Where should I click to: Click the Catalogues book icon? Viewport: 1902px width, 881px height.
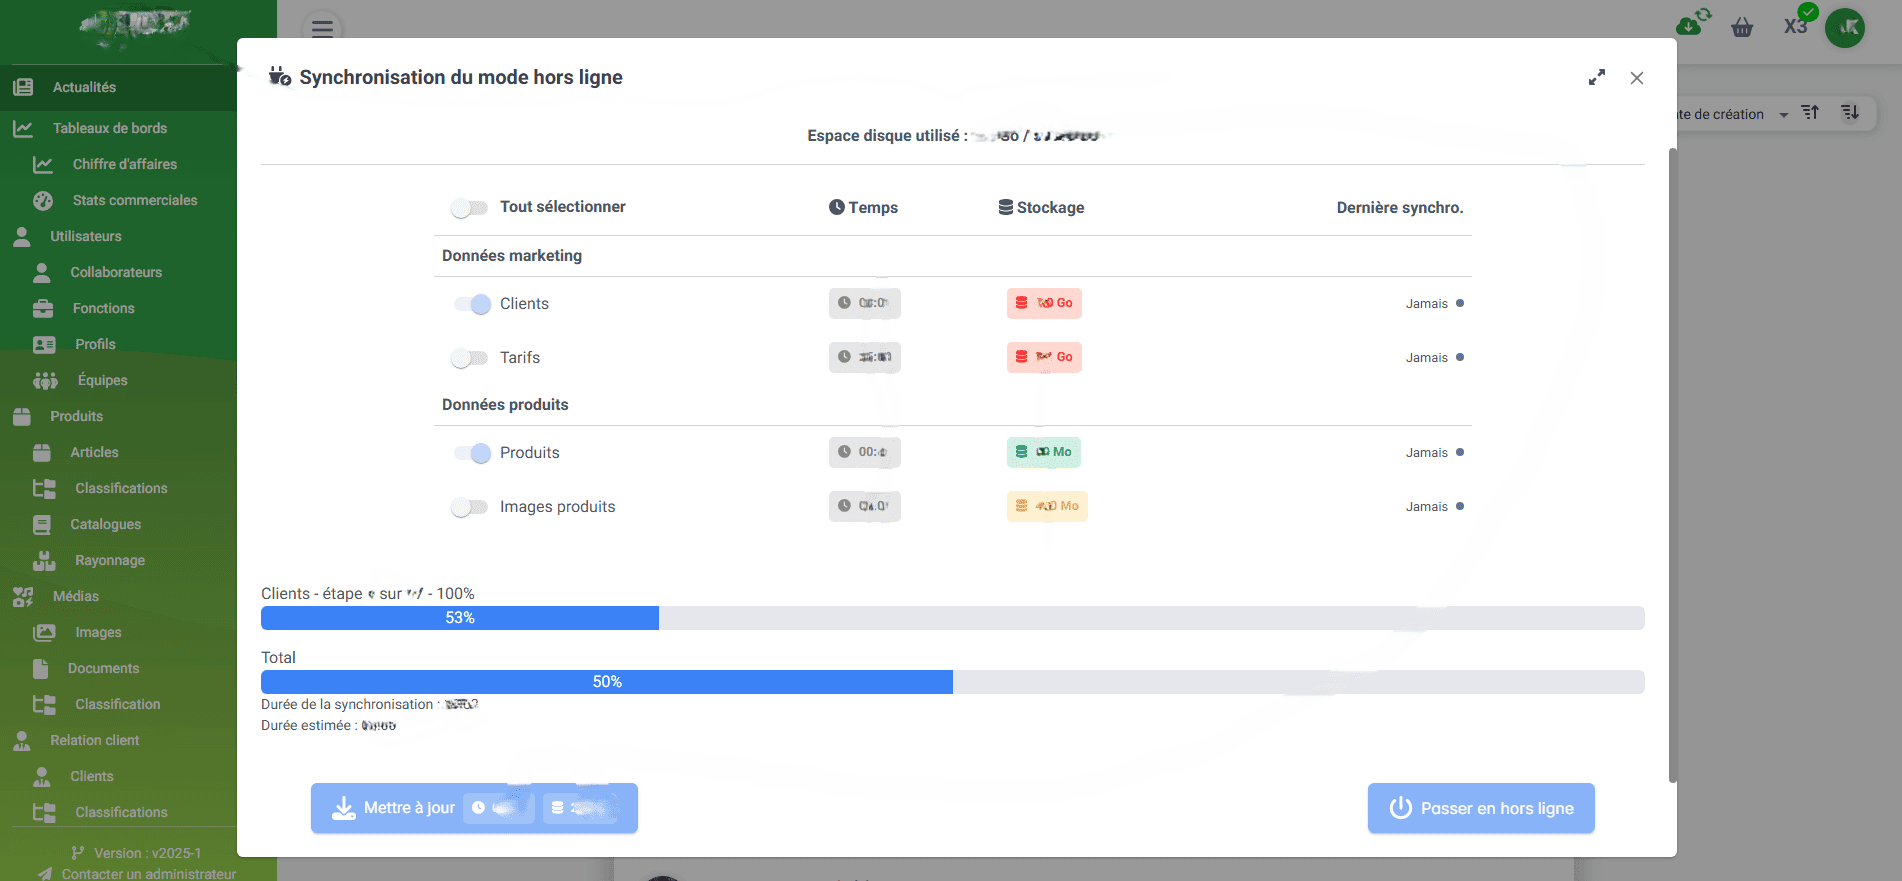click(42, 524)
